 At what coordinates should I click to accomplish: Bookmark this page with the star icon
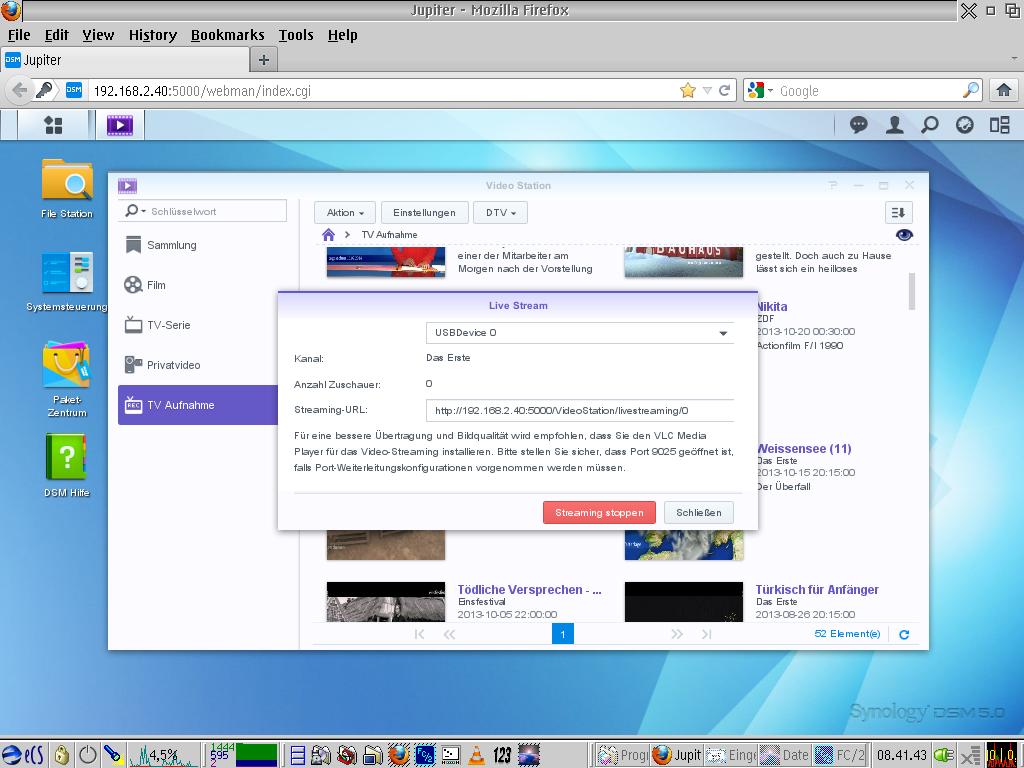(688, 90)
